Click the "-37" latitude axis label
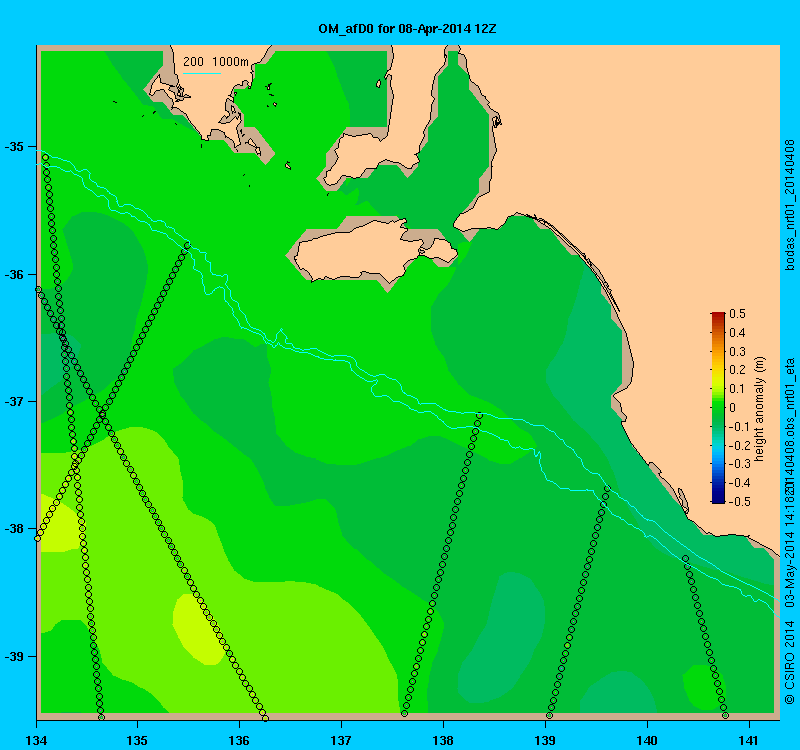Image resolution: width=800 pixels, height=750 pixels. coord(14,402)
